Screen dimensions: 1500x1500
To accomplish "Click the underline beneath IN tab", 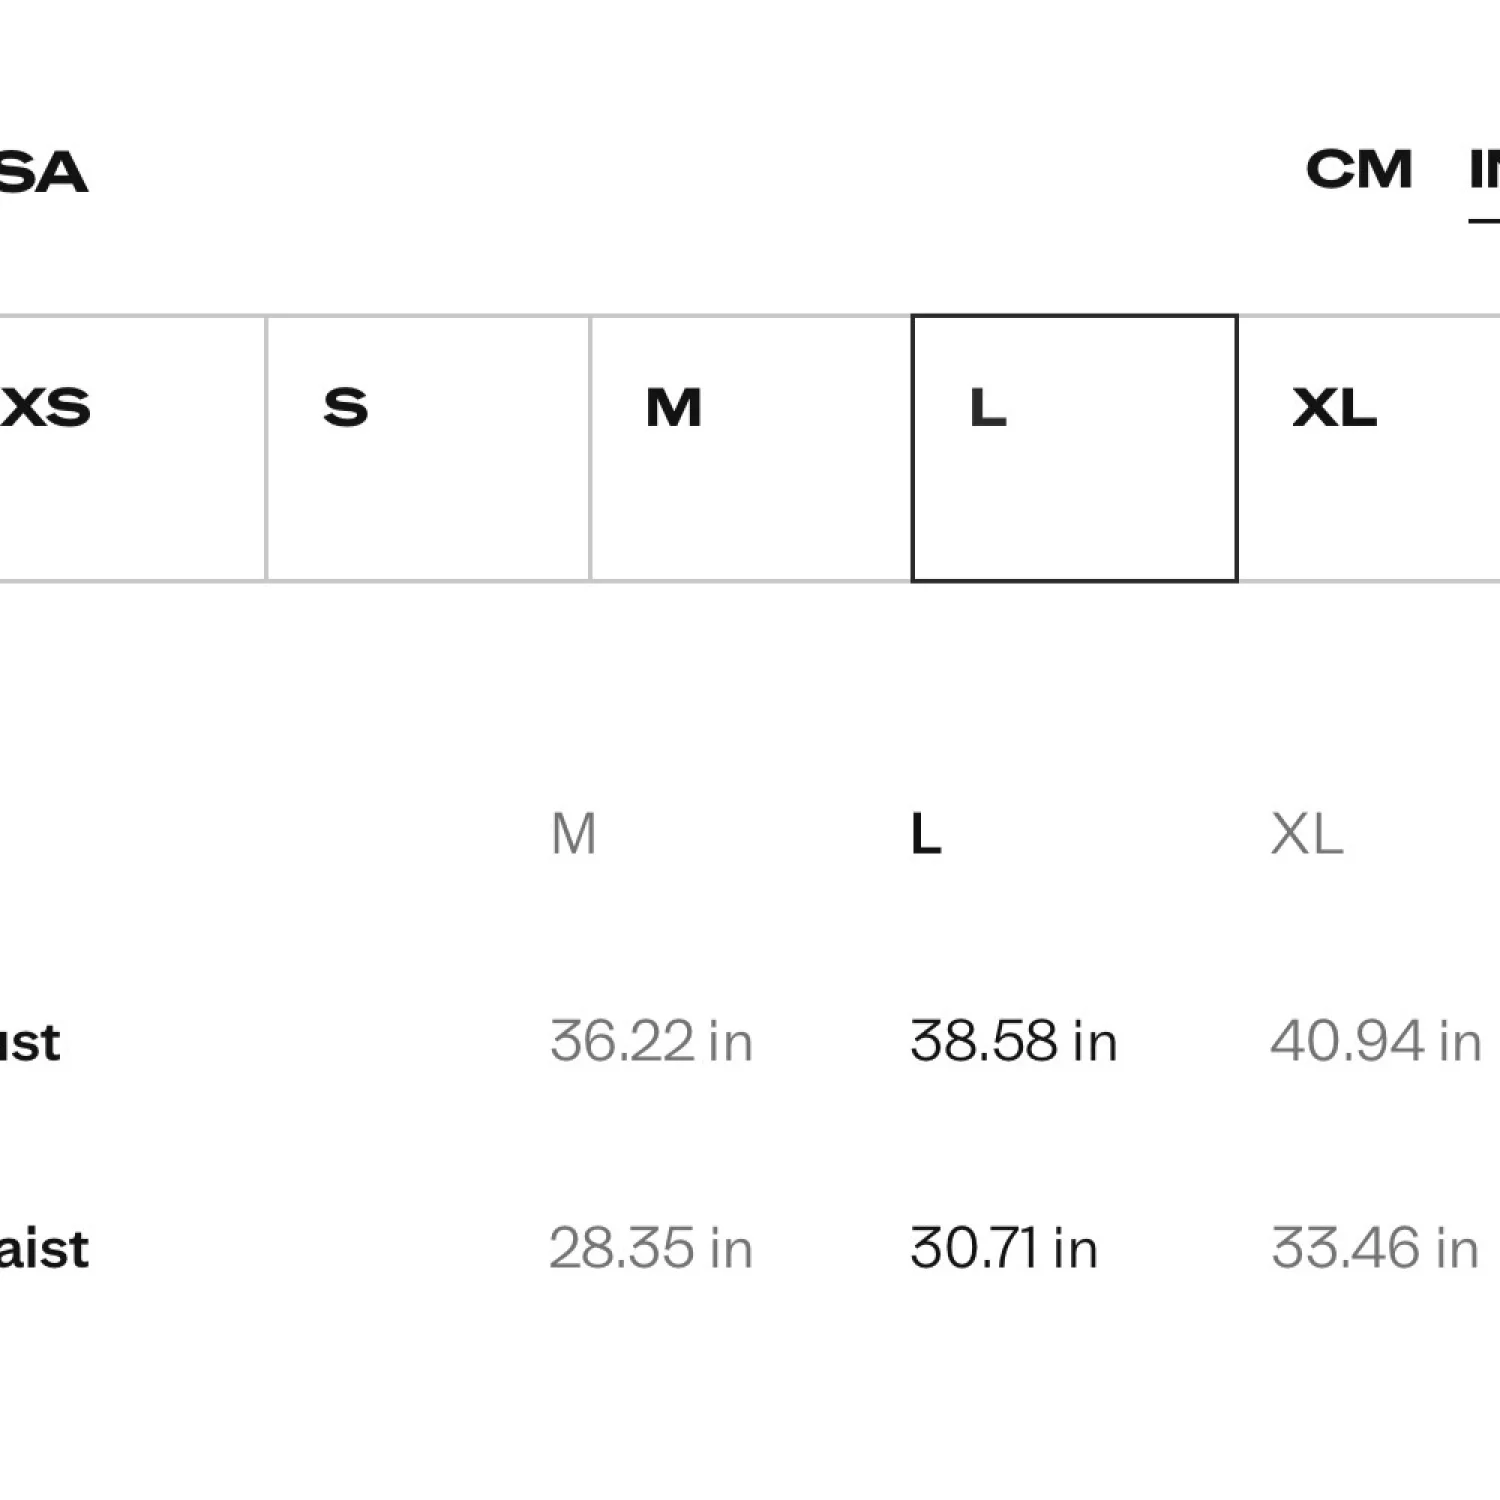I will [1484, 220].
